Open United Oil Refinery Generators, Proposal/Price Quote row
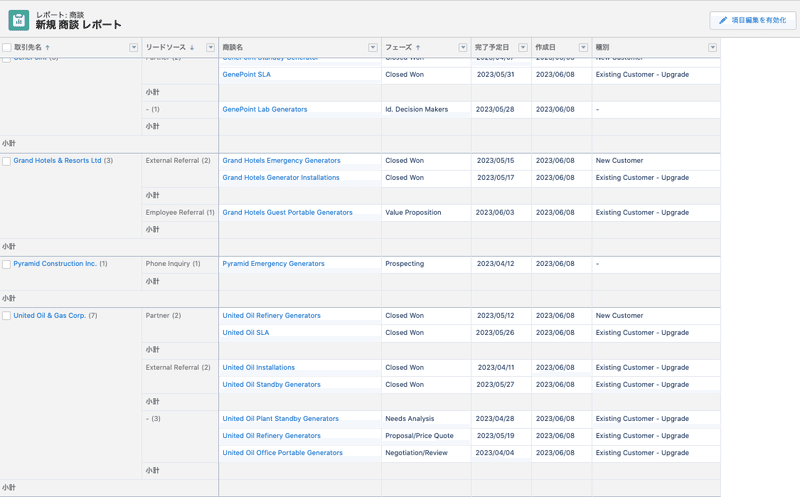800x497 pixels. click(x=271, y=436)
